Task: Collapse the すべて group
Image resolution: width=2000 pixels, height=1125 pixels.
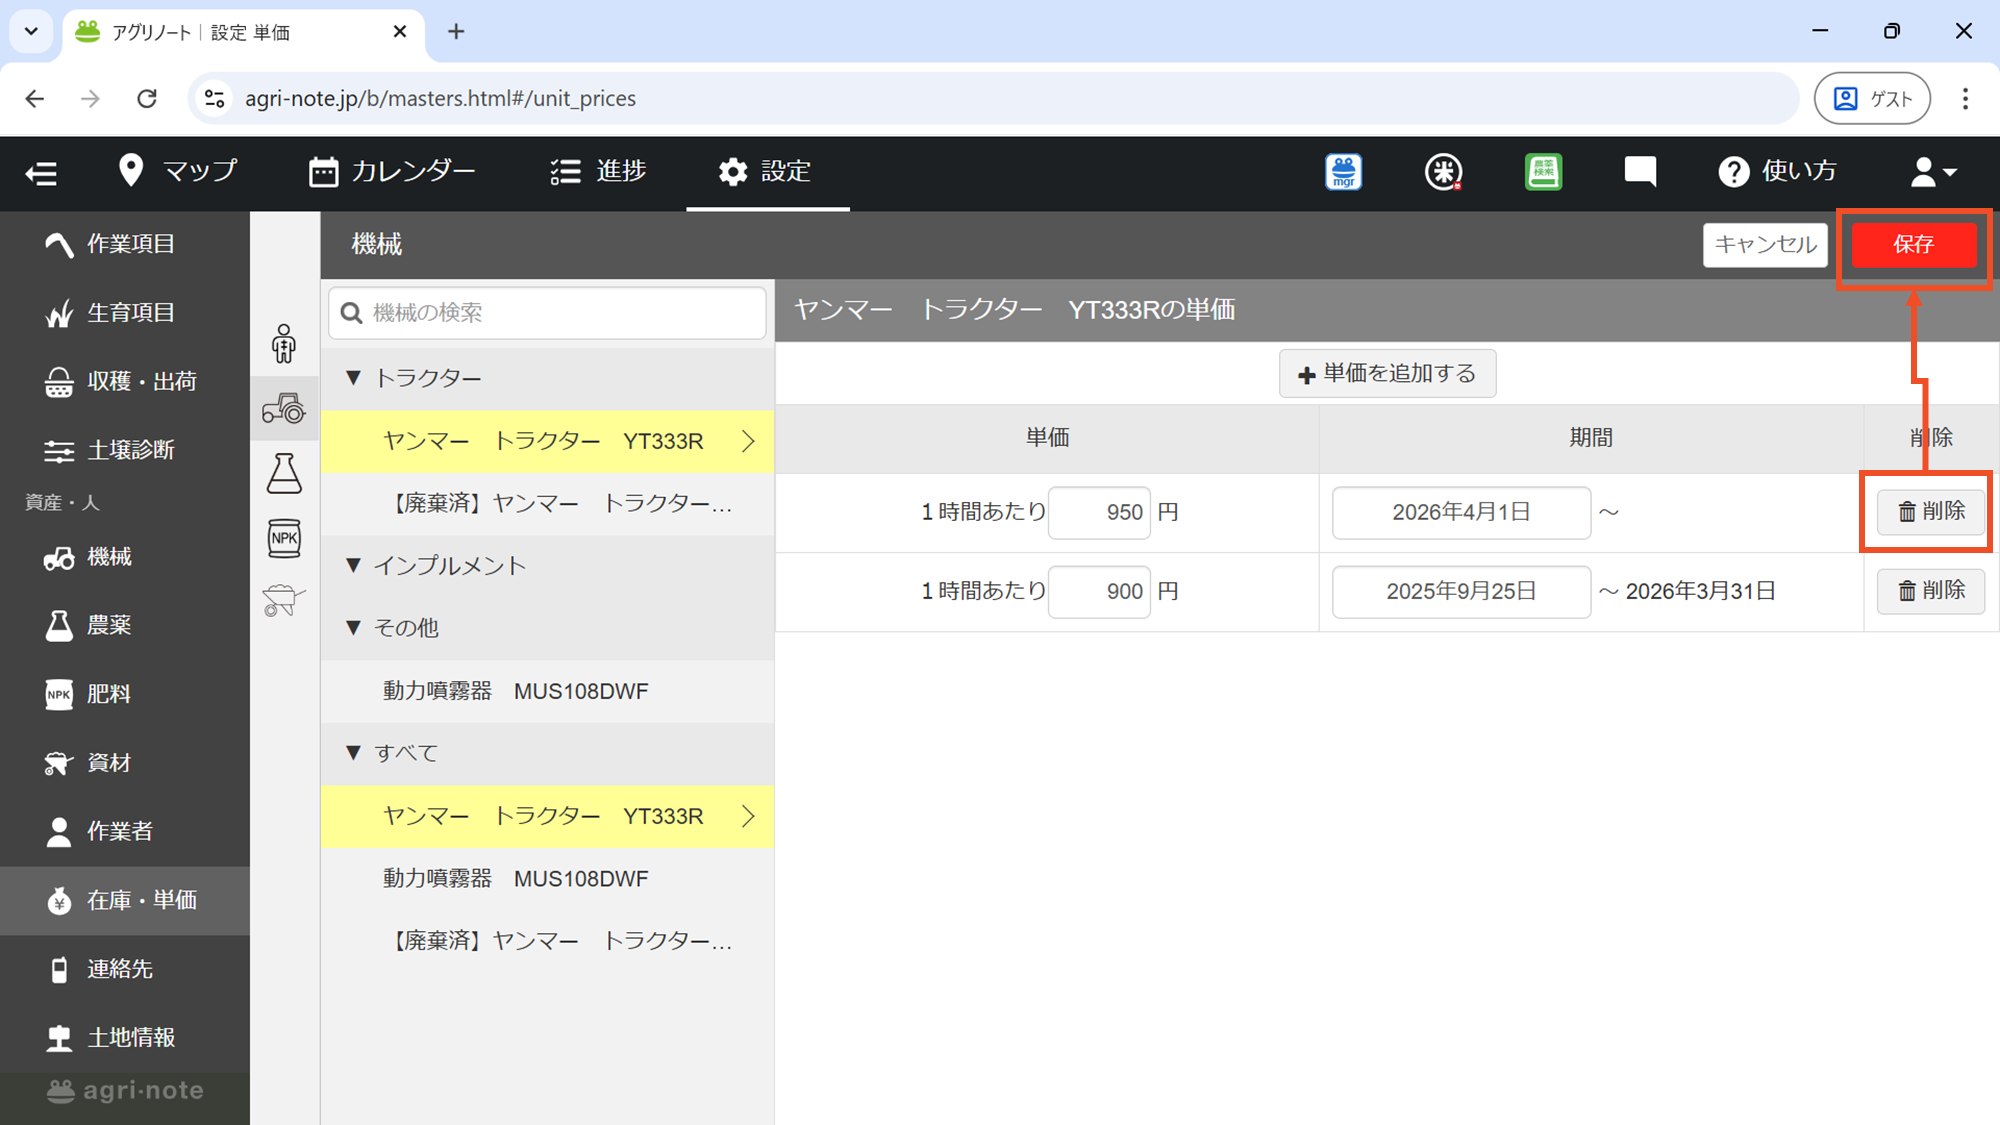Action: (547, 753)
